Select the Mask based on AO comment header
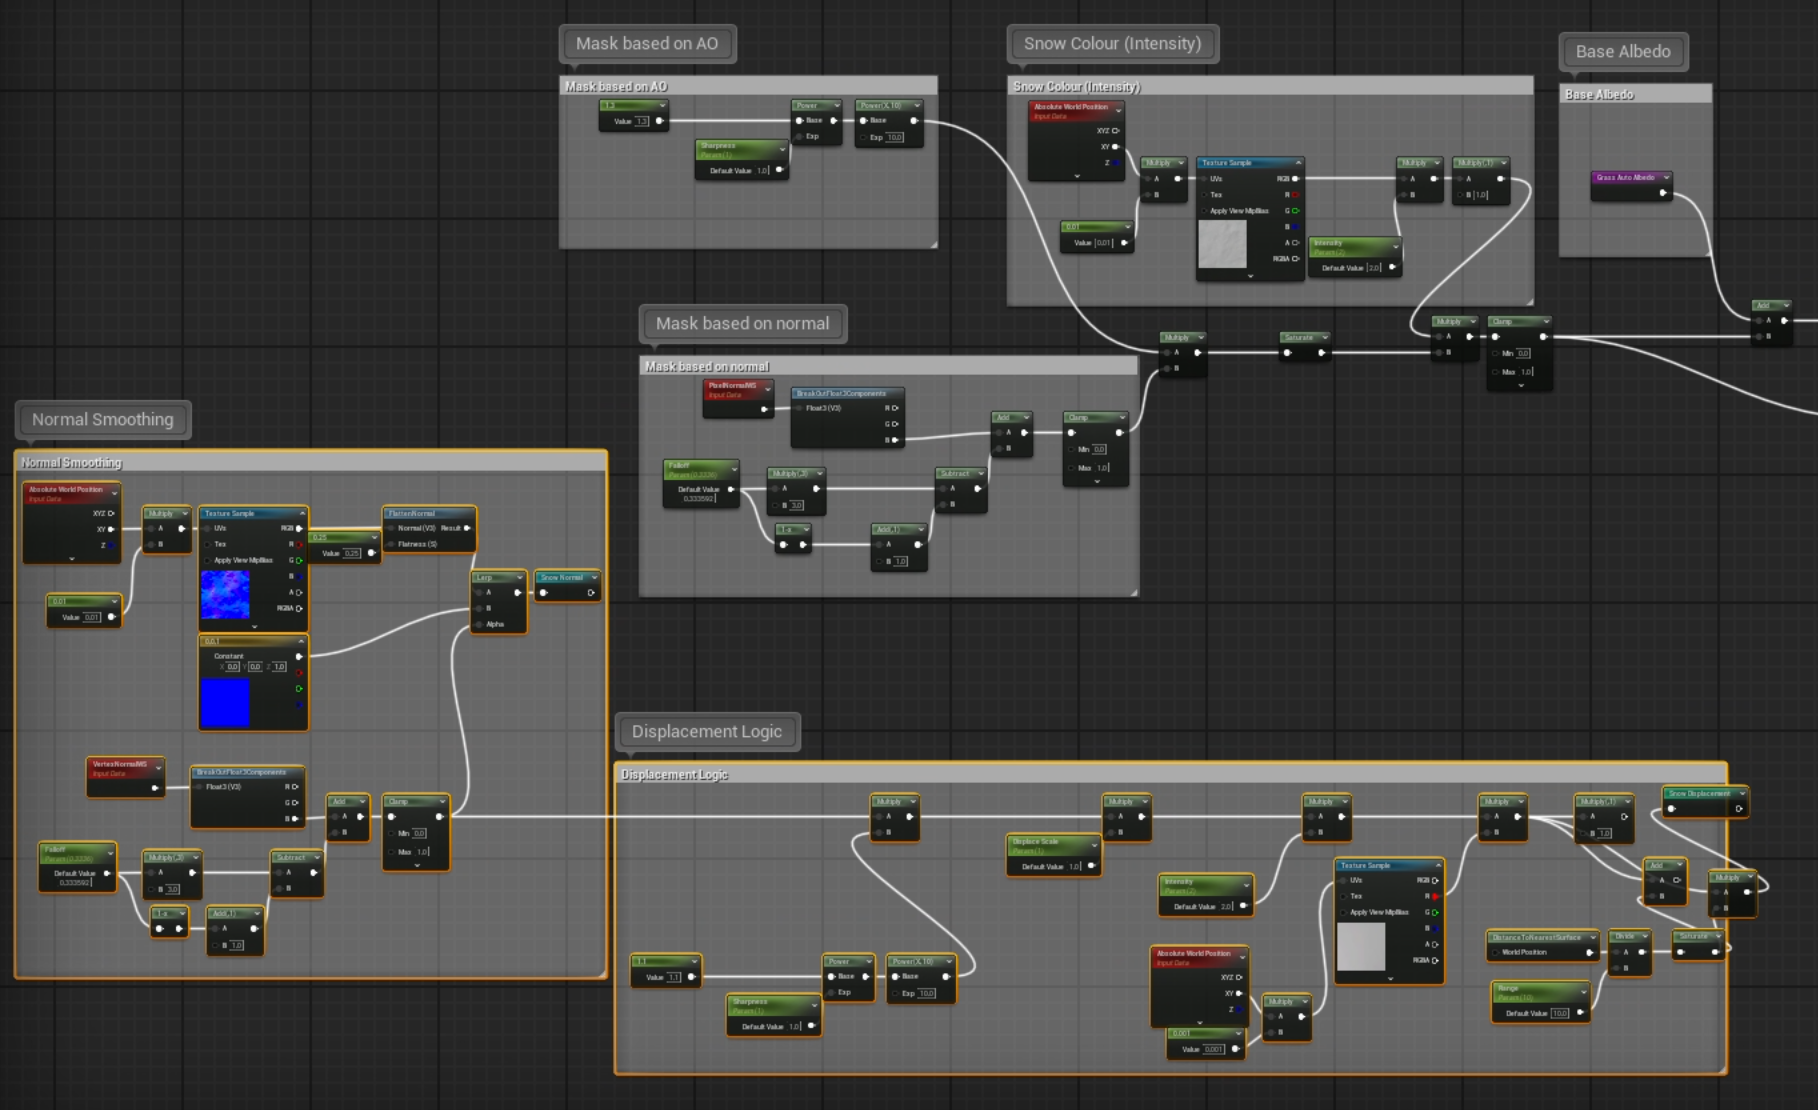1818x1110 pixels. pyautogui.click(x=748, y=87)
